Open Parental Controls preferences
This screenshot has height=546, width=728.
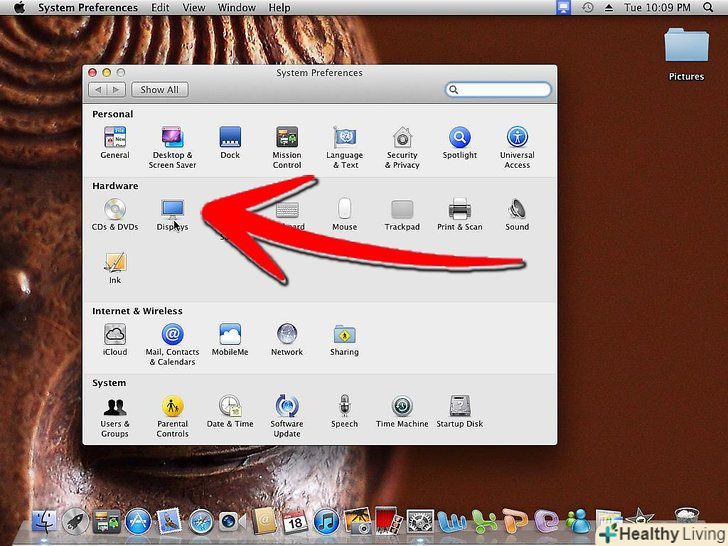[x=172, y=416]
